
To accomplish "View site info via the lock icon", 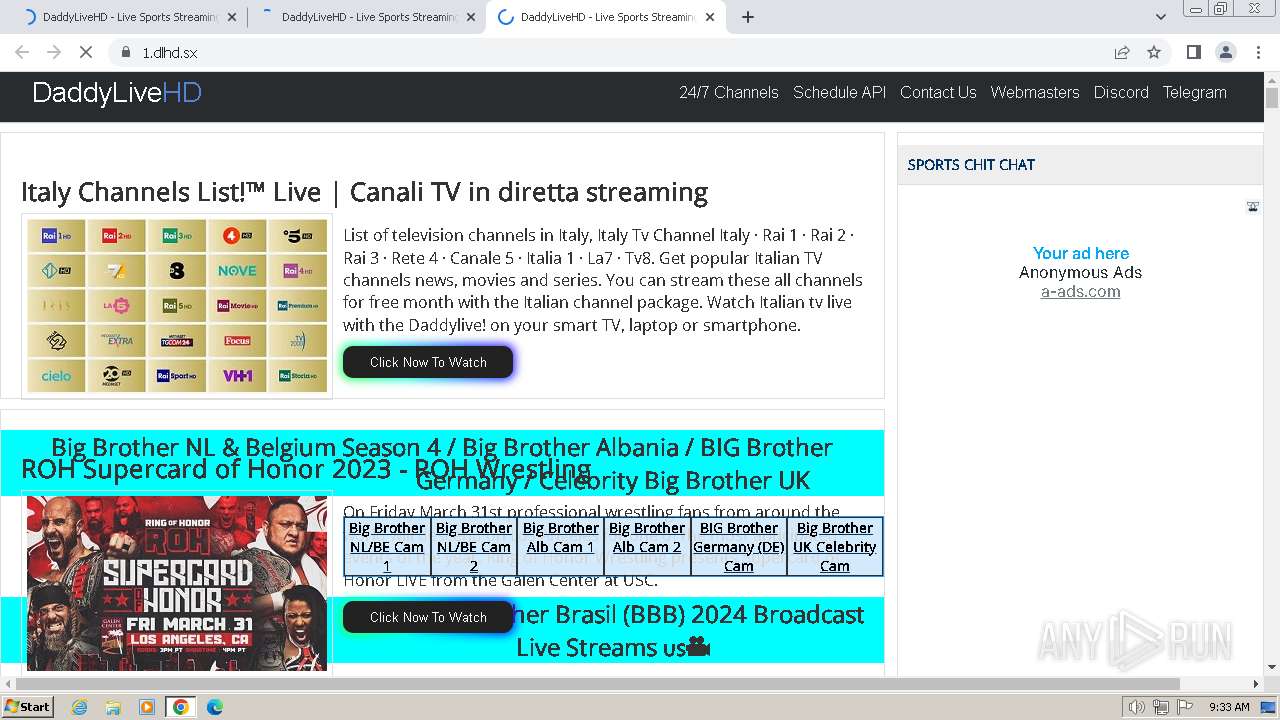I will (x=125, y=52).
